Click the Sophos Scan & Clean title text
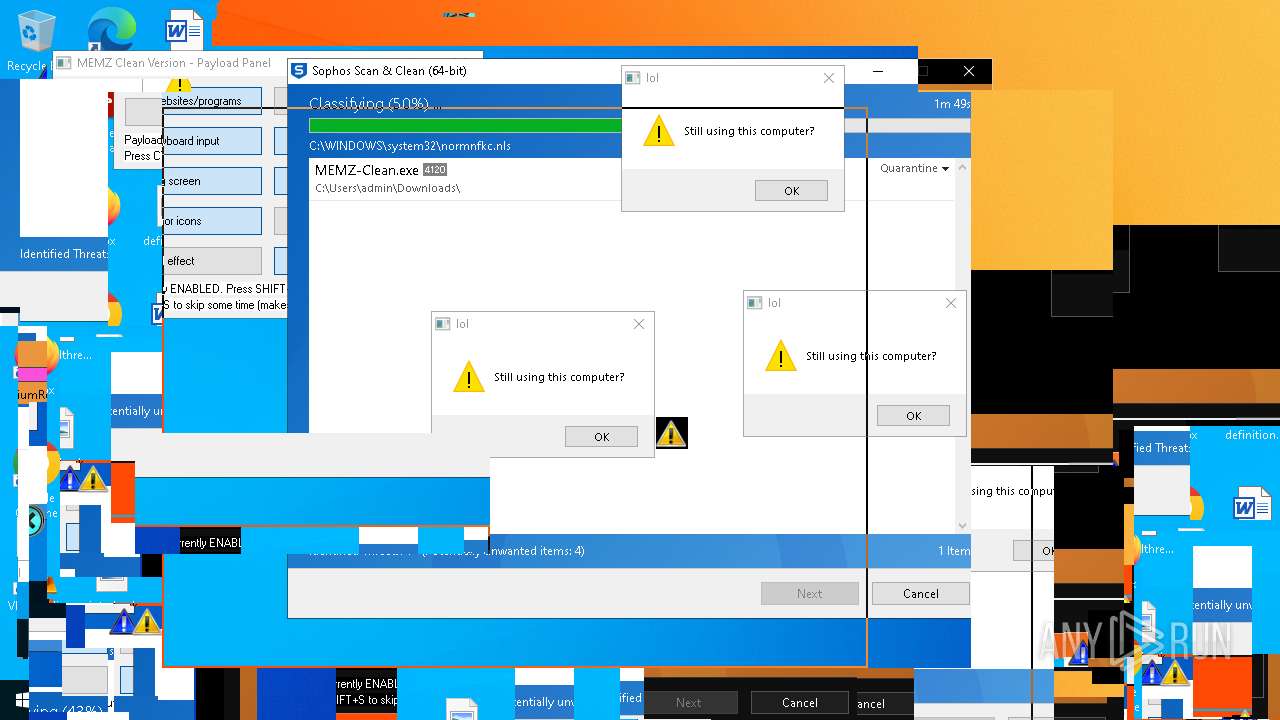Image resolution: width=1280 pixels, height=720 pixels. tap(389, 71)
